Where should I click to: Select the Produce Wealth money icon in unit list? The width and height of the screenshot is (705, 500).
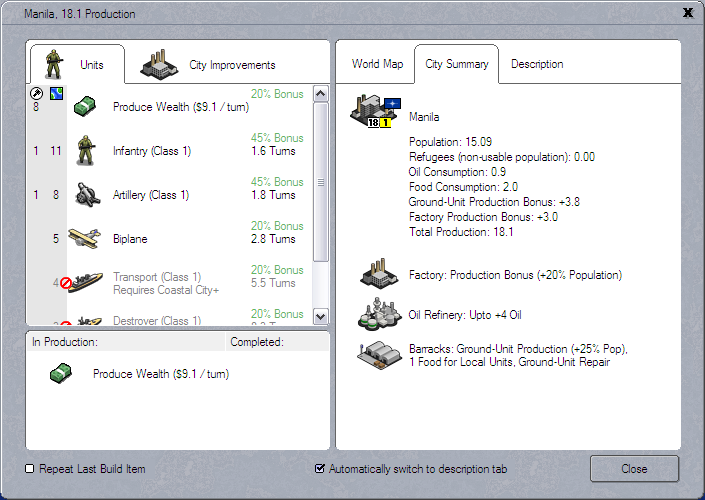pos(85,106)
